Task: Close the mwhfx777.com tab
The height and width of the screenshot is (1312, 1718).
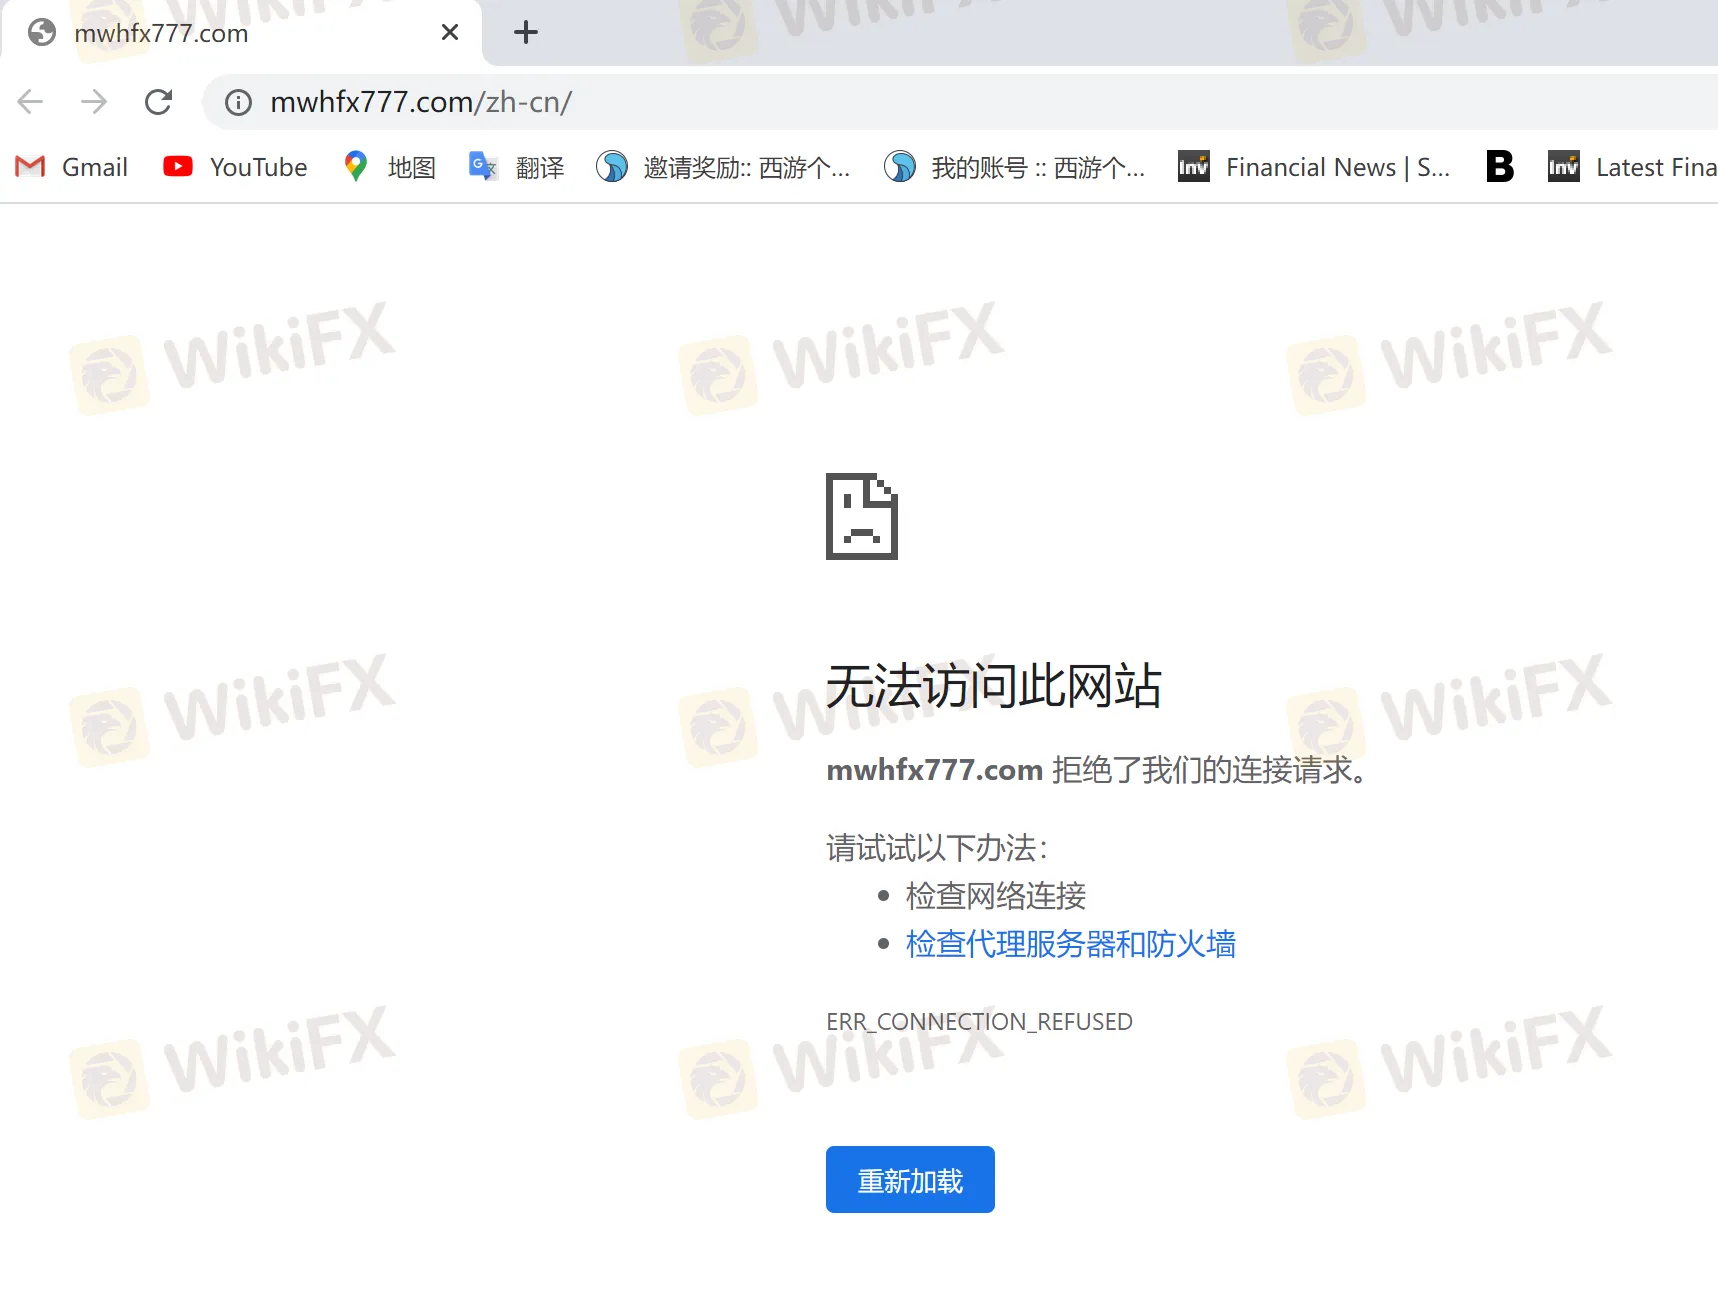Action: 450,32
